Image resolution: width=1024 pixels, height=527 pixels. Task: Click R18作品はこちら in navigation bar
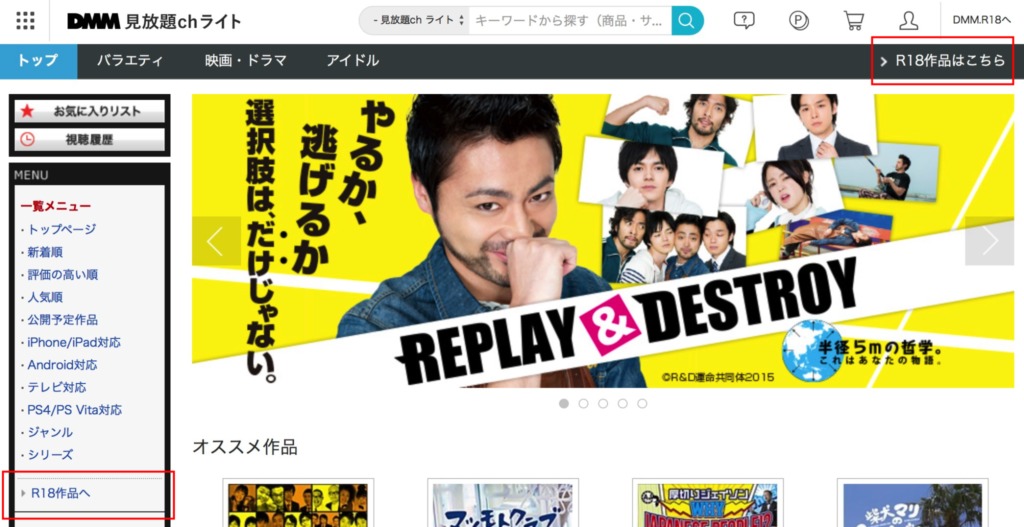(942, 61)
